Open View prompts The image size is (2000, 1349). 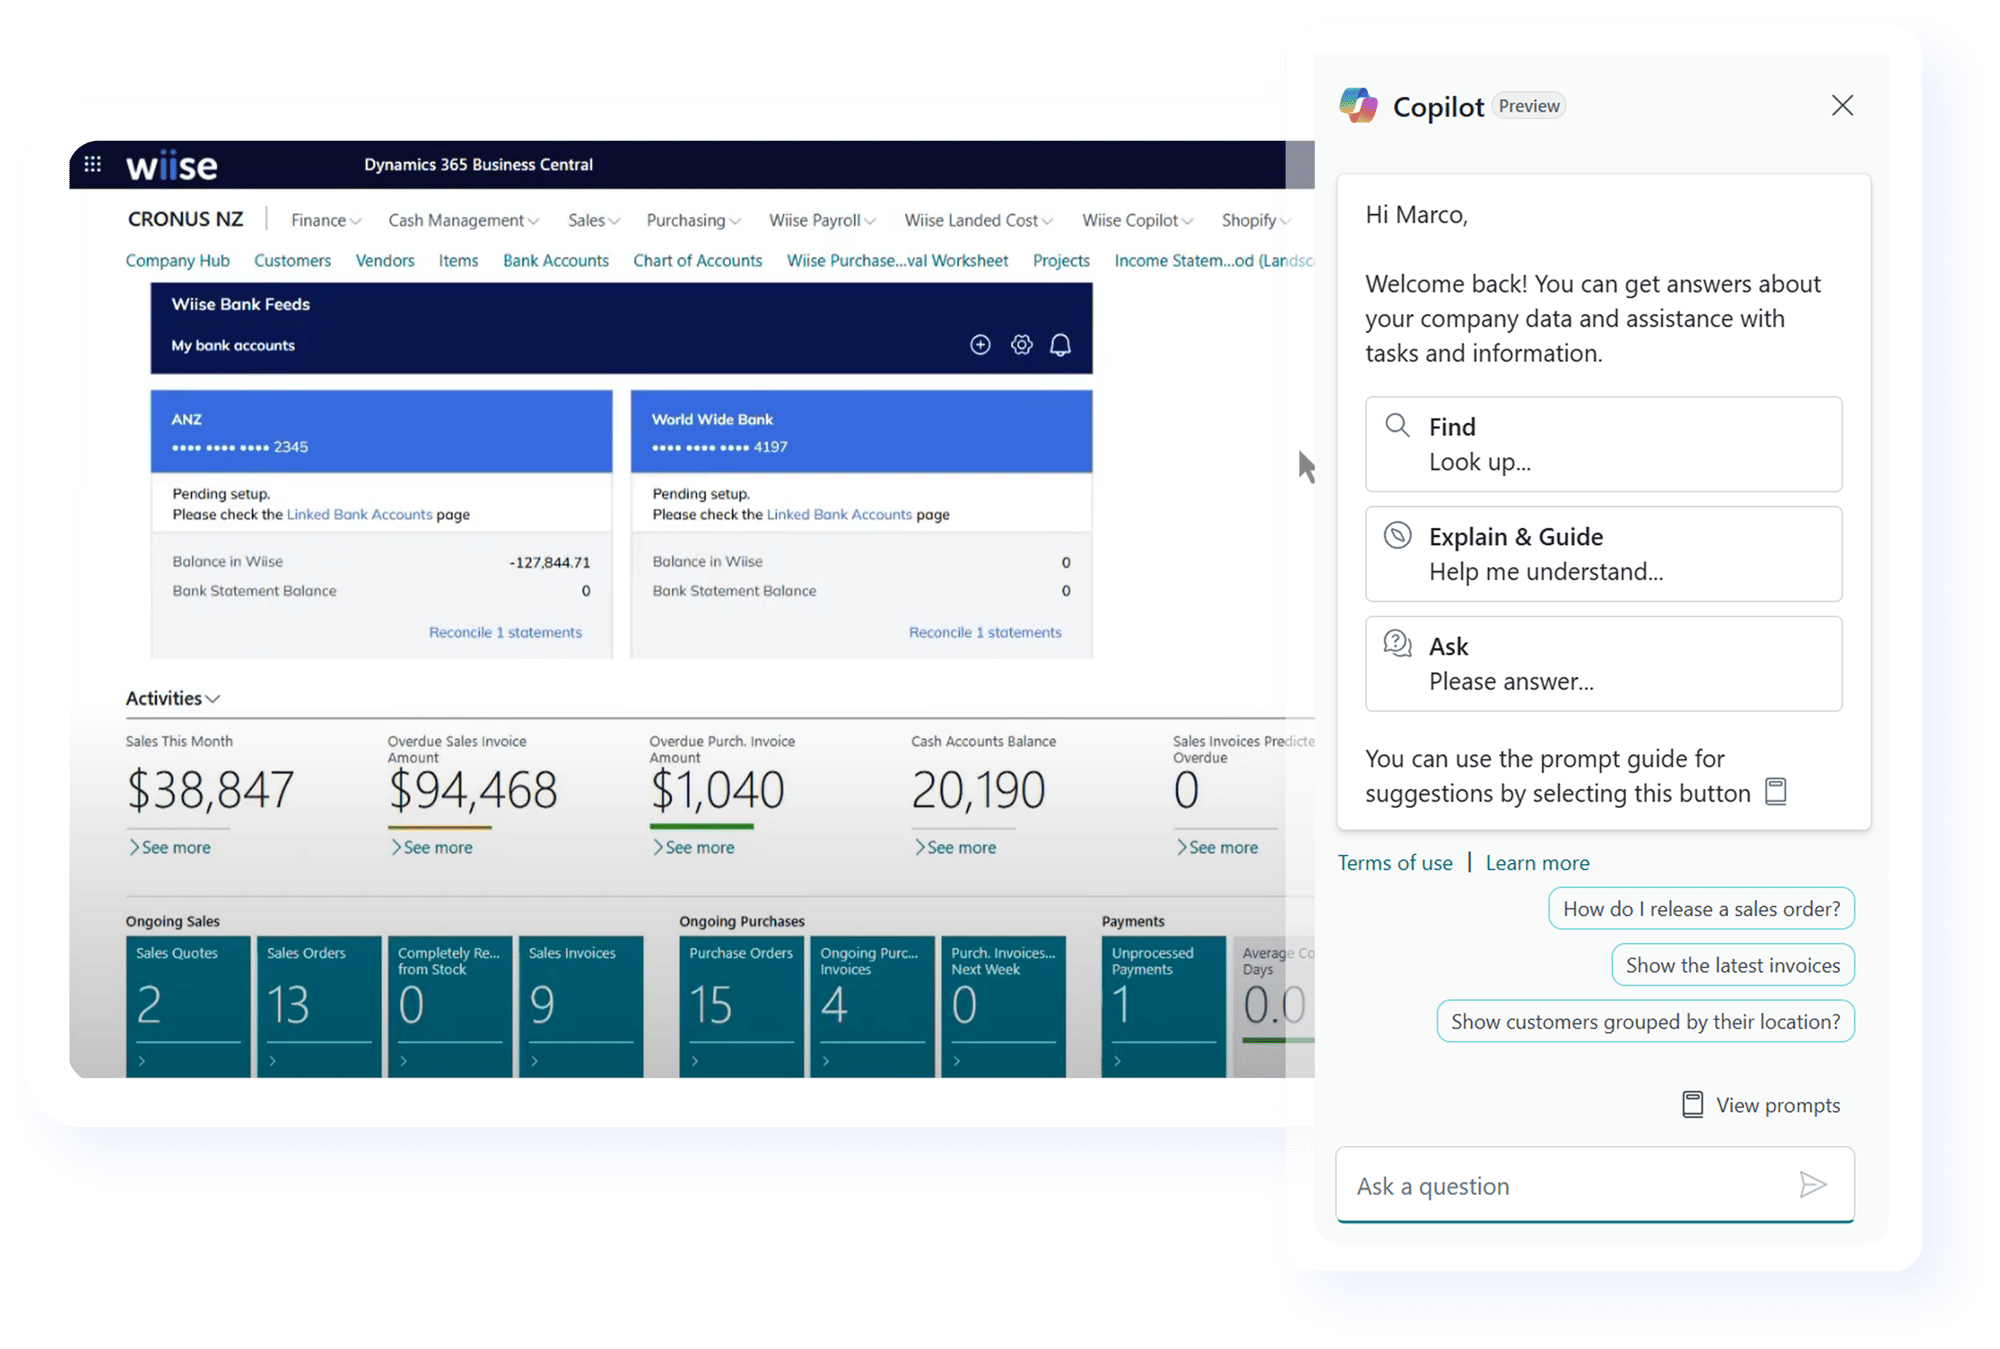pos(1762,1105)
